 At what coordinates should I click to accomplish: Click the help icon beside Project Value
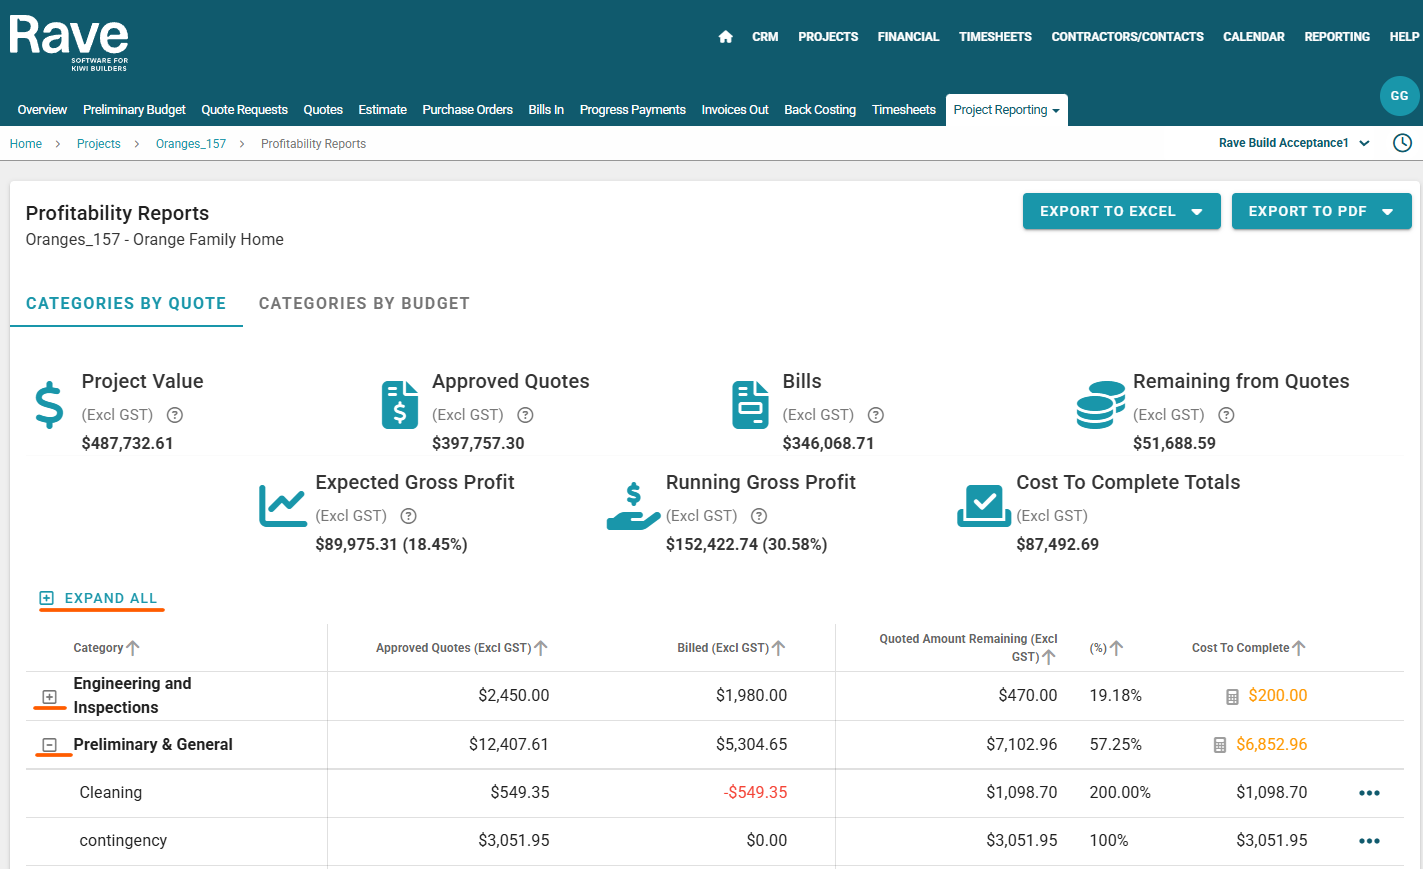175,415
